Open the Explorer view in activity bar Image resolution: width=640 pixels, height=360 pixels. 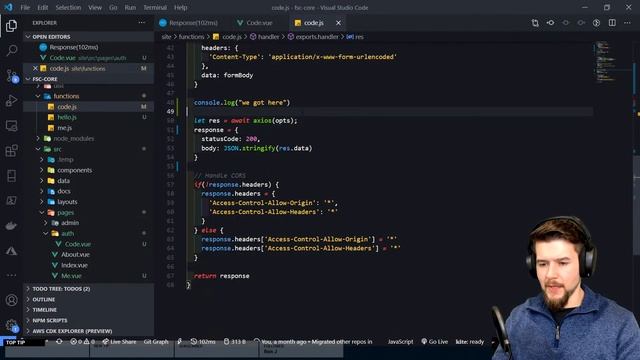click(11, 26)
